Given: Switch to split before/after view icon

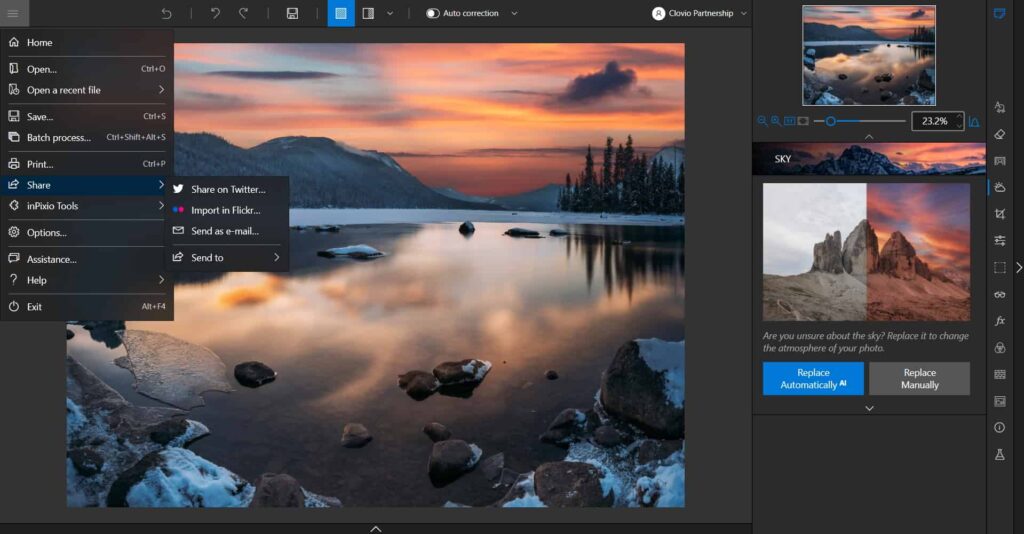Looking at the screenshot, I should click(368, 13).
